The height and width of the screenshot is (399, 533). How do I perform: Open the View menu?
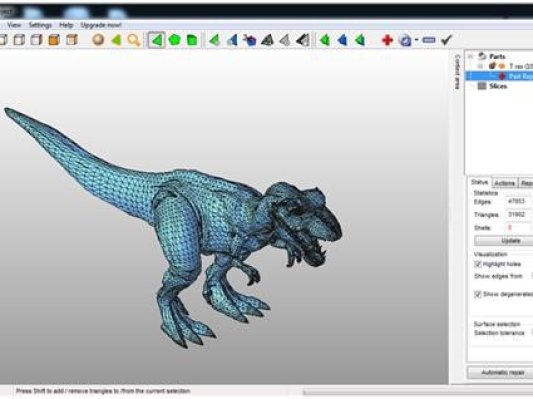14,25
